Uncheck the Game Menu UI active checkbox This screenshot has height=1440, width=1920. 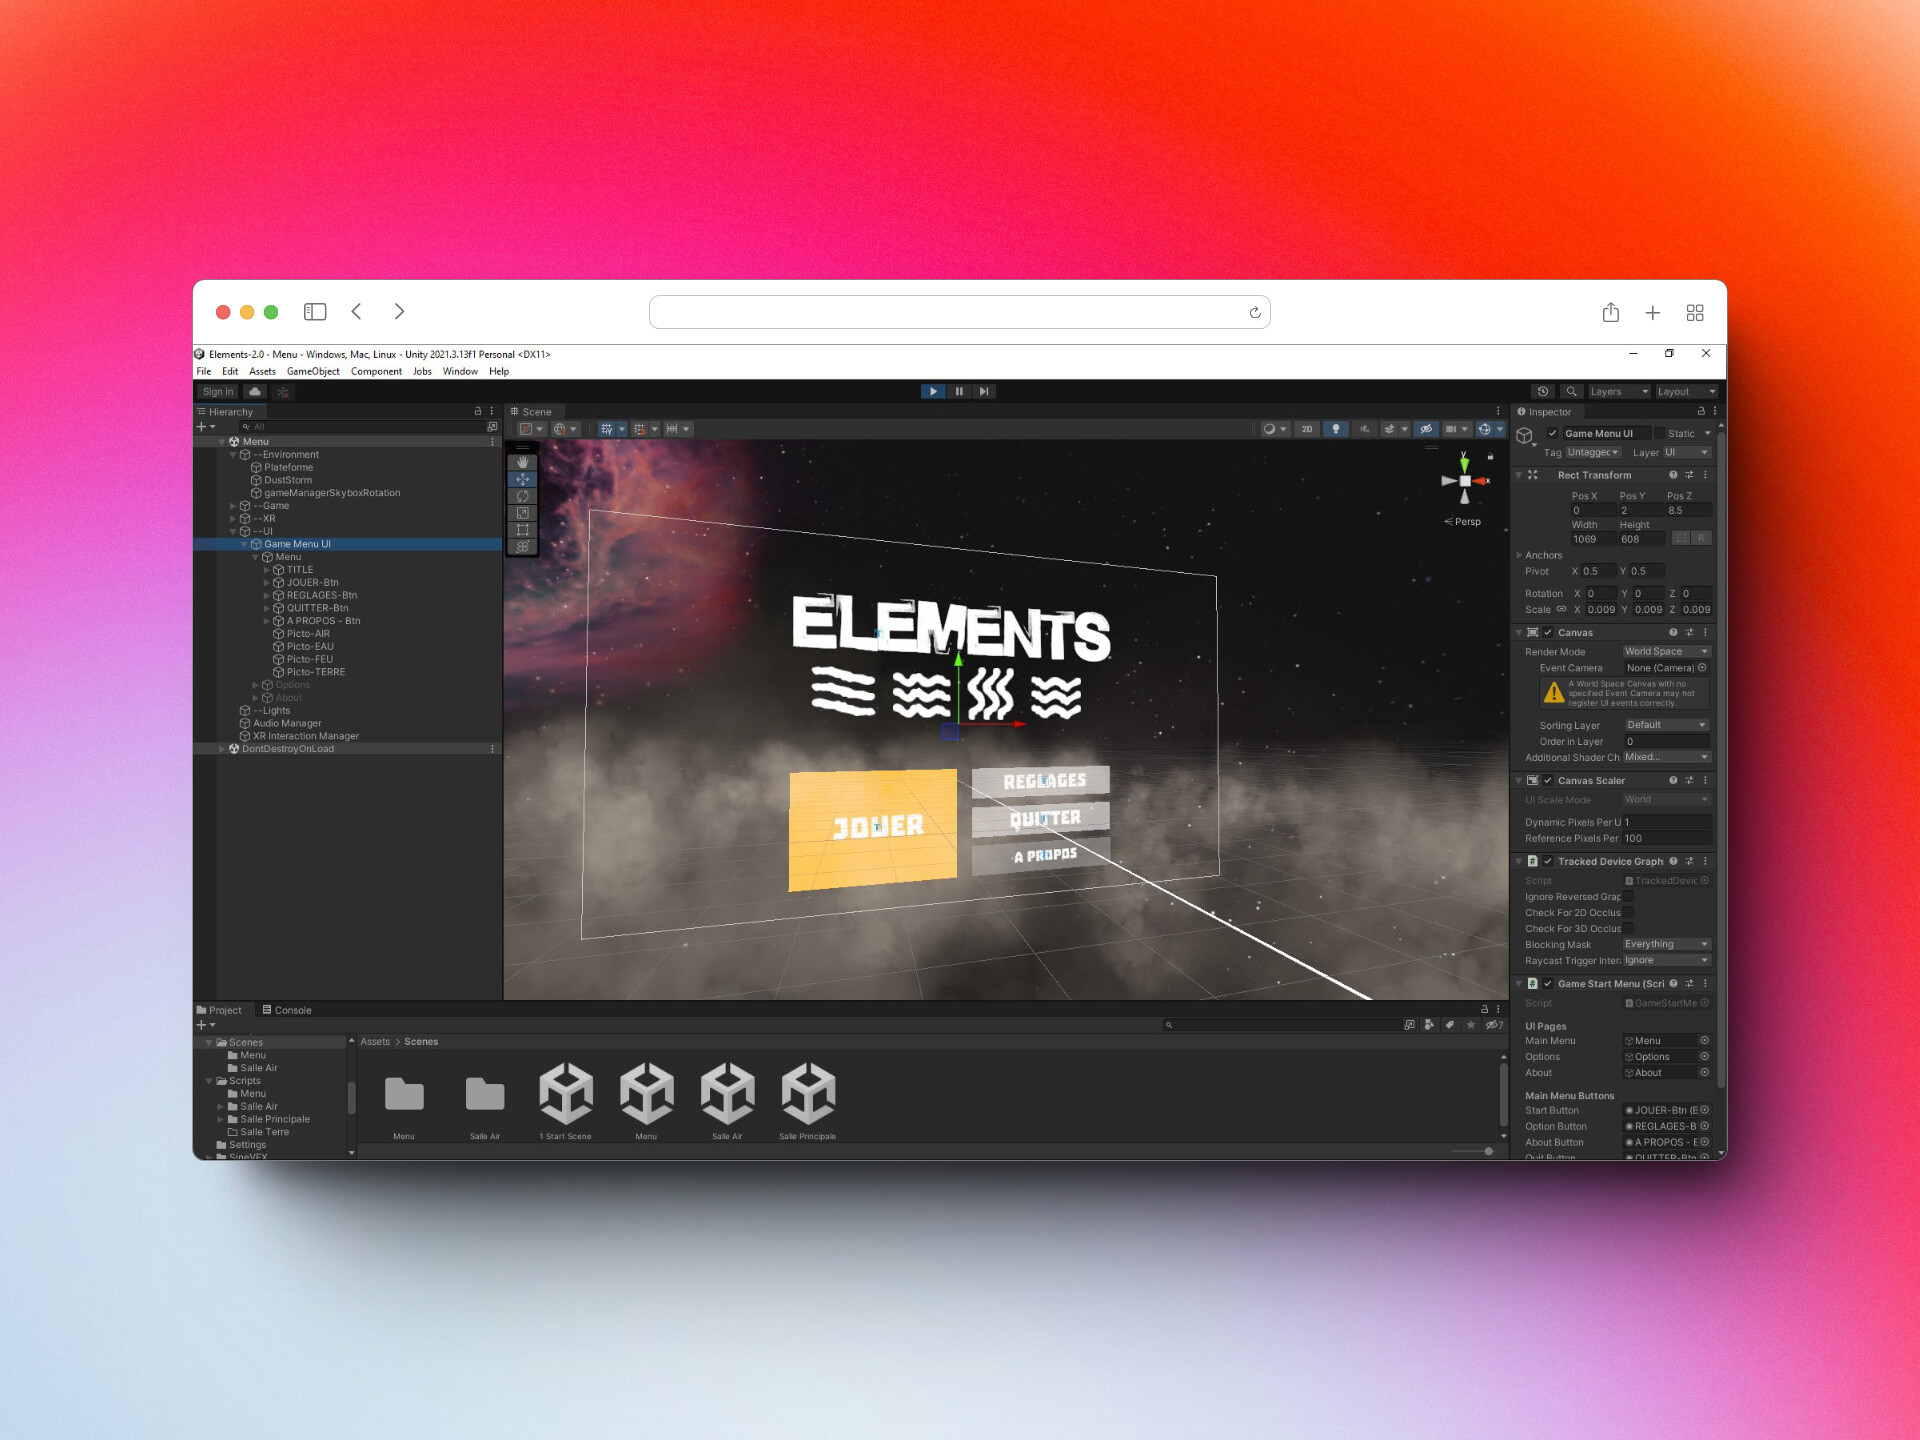tap(1552, 433)
